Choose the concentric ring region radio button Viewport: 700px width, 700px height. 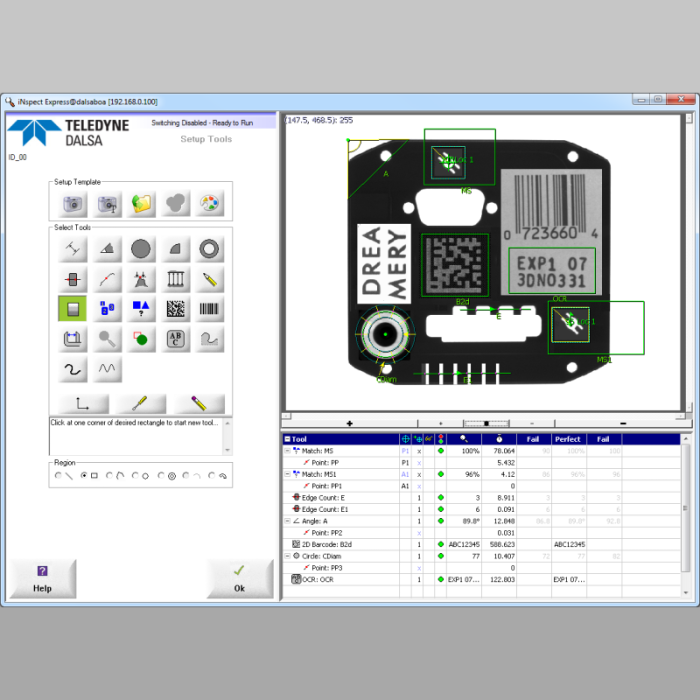[161, 475]
